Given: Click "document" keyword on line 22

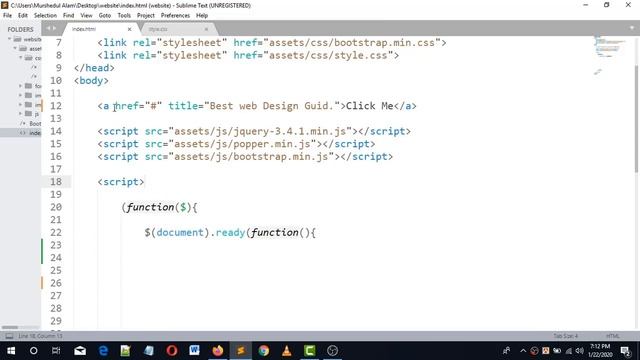Looking at the screenshot, I should pyautogui.click(x=180, y=232).
